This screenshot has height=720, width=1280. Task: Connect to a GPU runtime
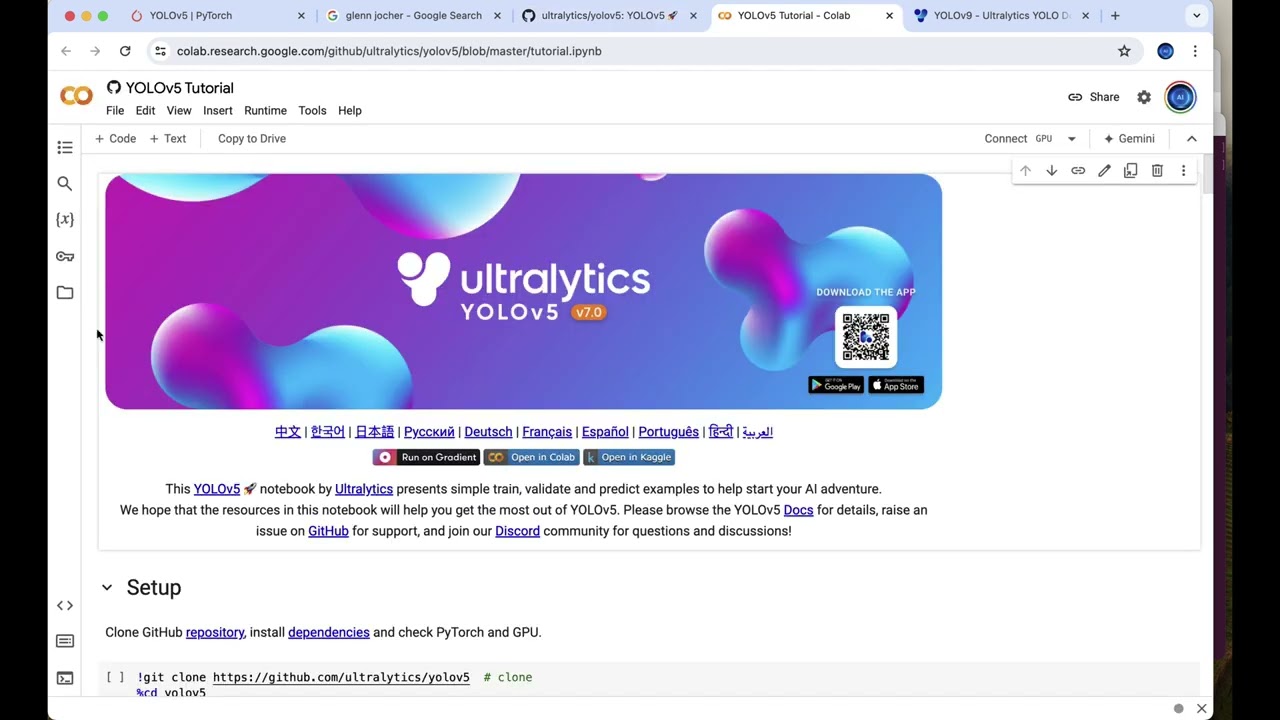click(1018, 139)
